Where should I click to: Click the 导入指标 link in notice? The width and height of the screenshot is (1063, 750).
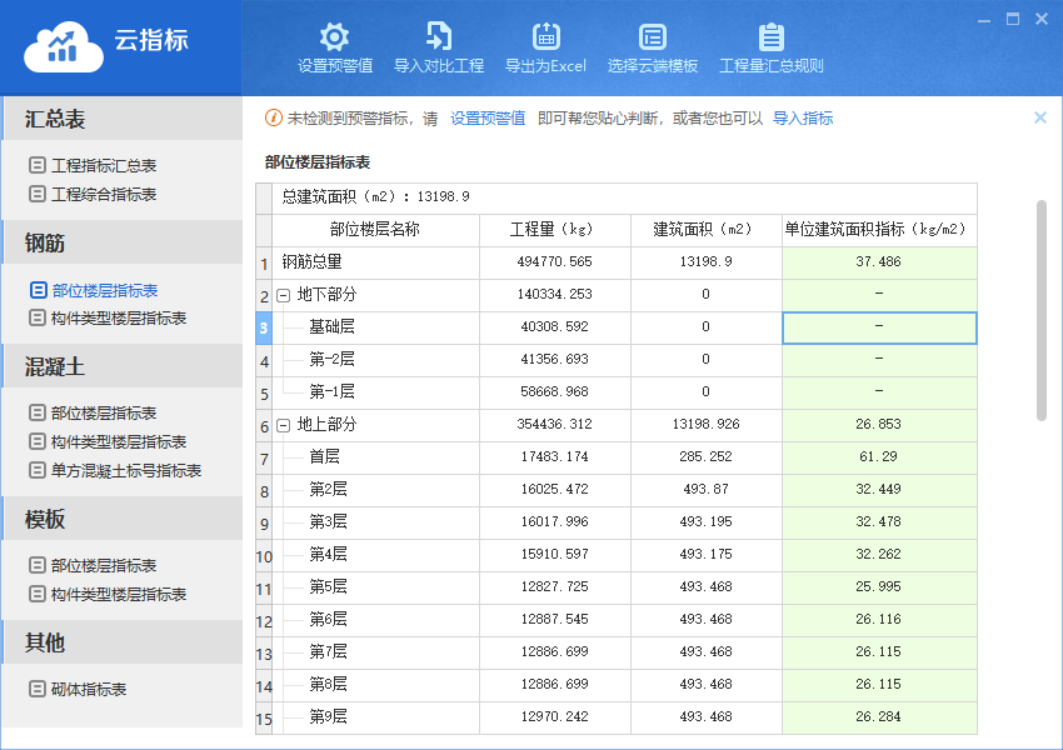click(803, 119)
